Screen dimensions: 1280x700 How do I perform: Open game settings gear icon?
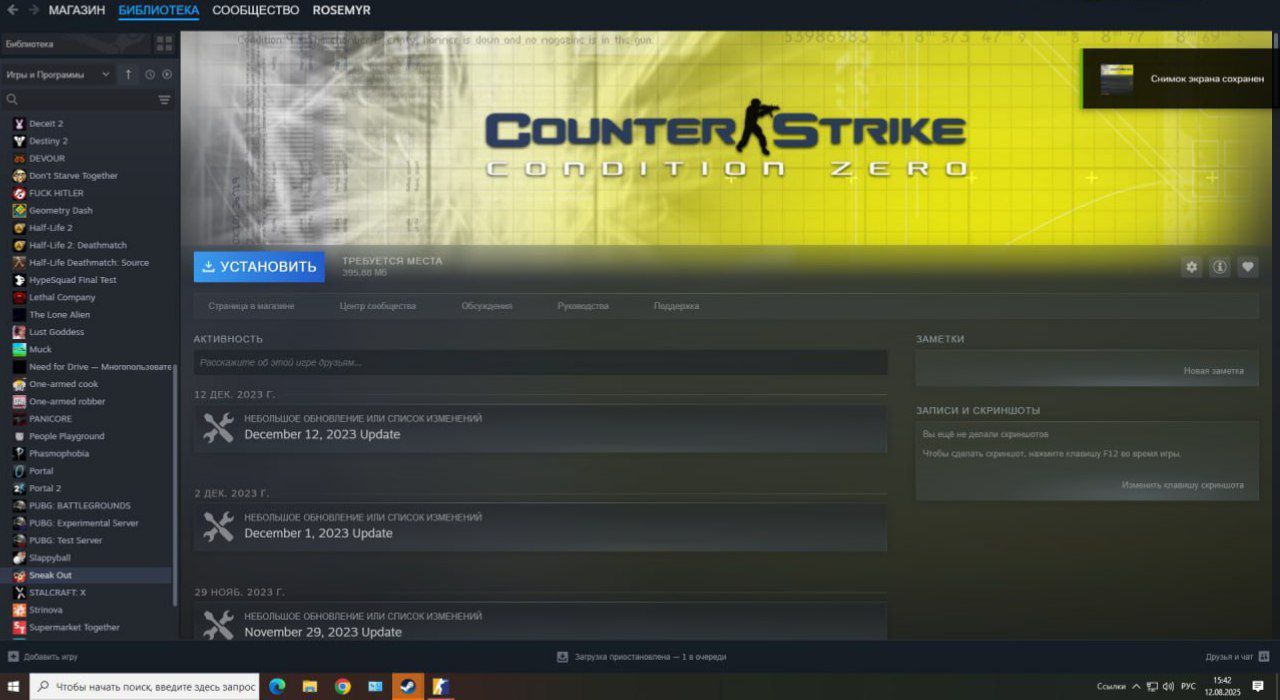(1191, 267)
